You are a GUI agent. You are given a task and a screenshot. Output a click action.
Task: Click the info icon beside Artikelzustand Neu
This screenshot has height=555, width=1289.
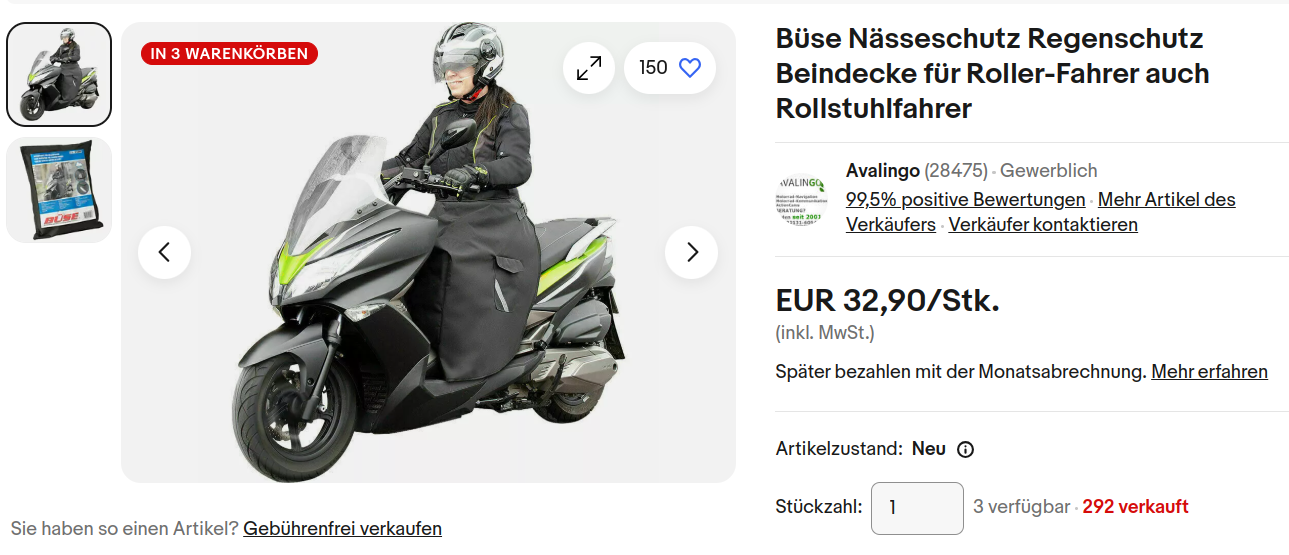point(965,449)
